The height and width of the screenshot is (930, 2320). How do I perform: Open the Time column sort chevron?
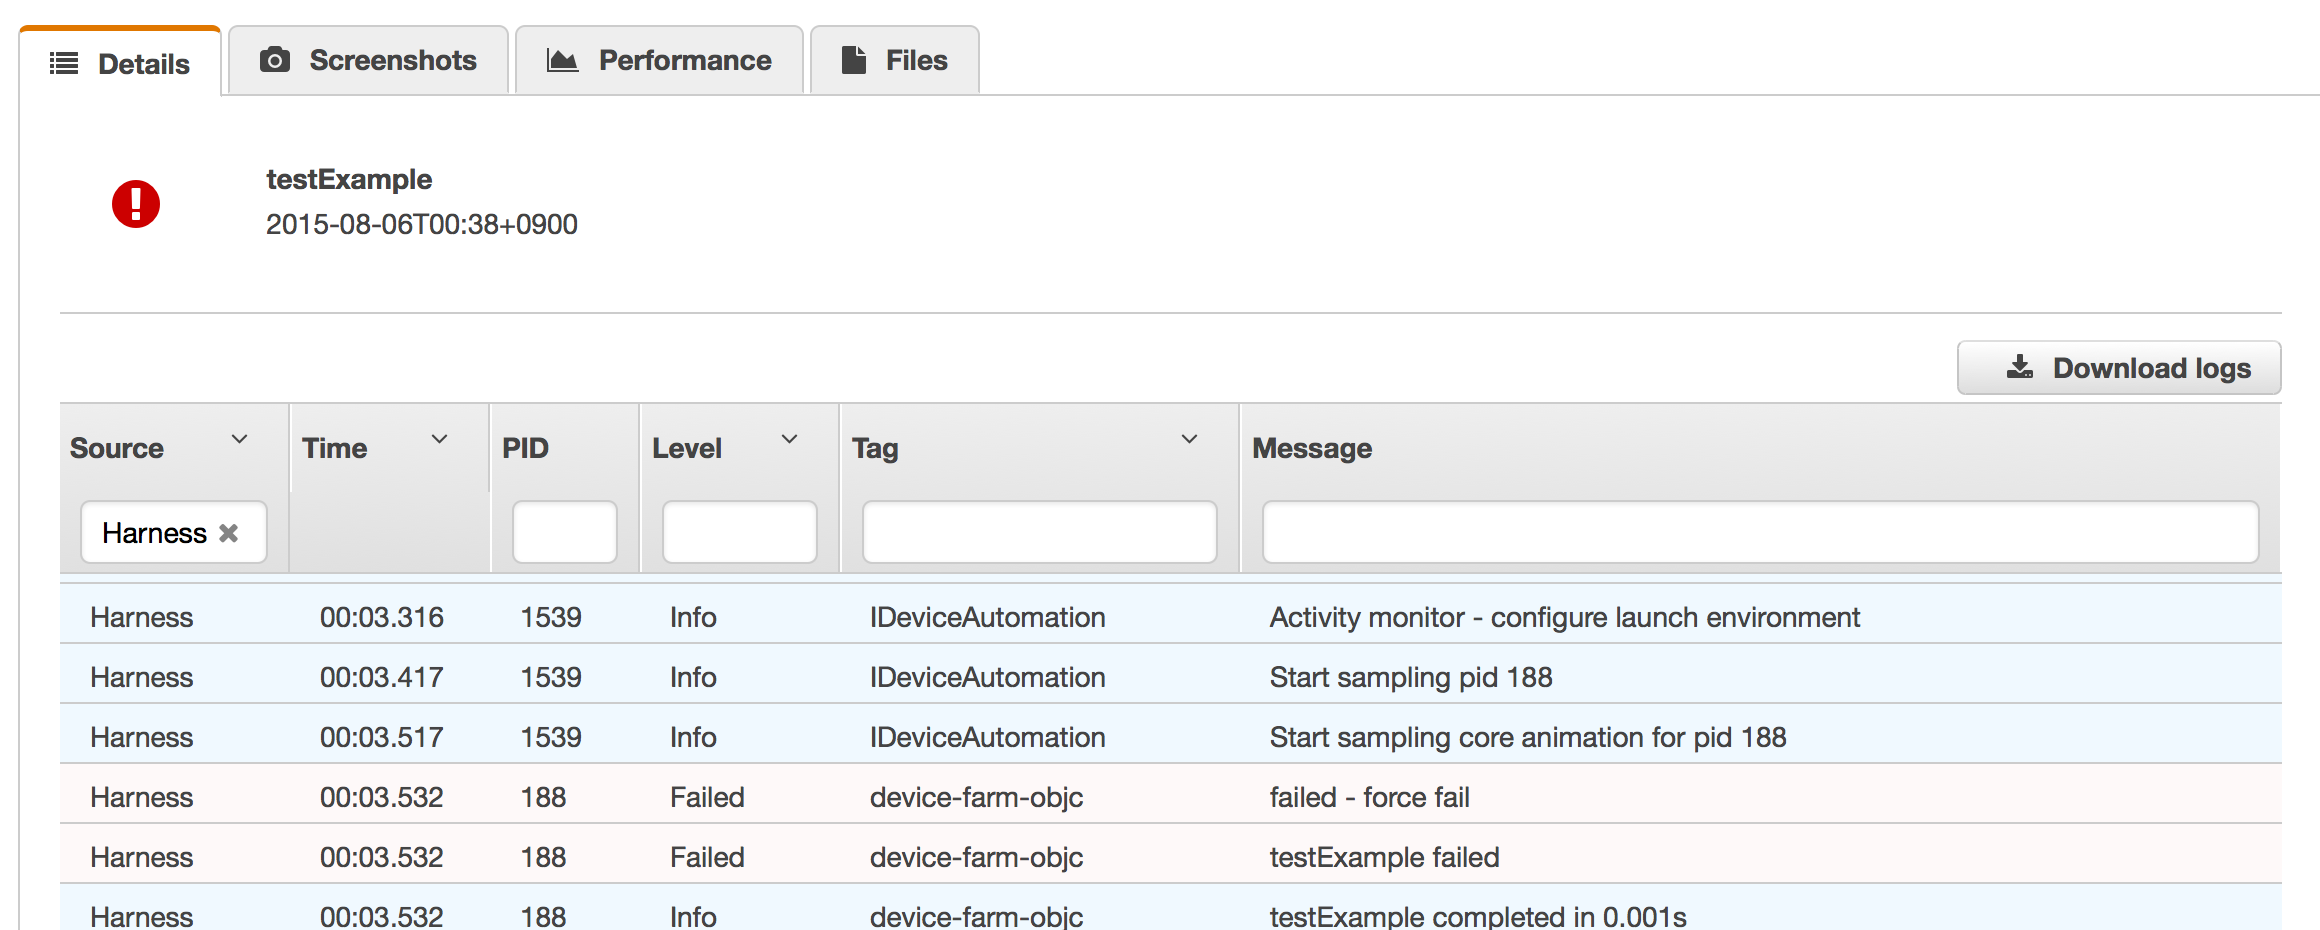click(439, 439)
